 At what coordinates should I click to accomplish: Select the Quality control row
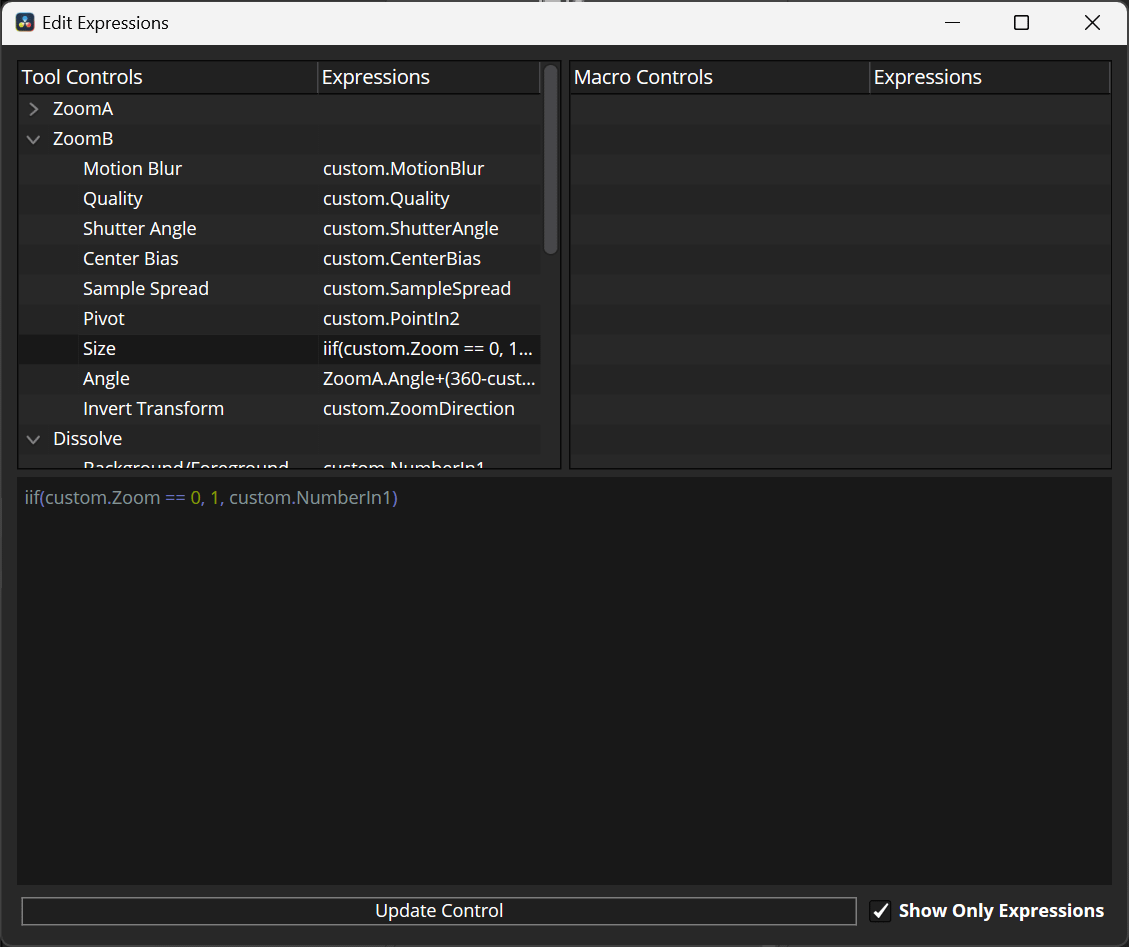[113, 199]
